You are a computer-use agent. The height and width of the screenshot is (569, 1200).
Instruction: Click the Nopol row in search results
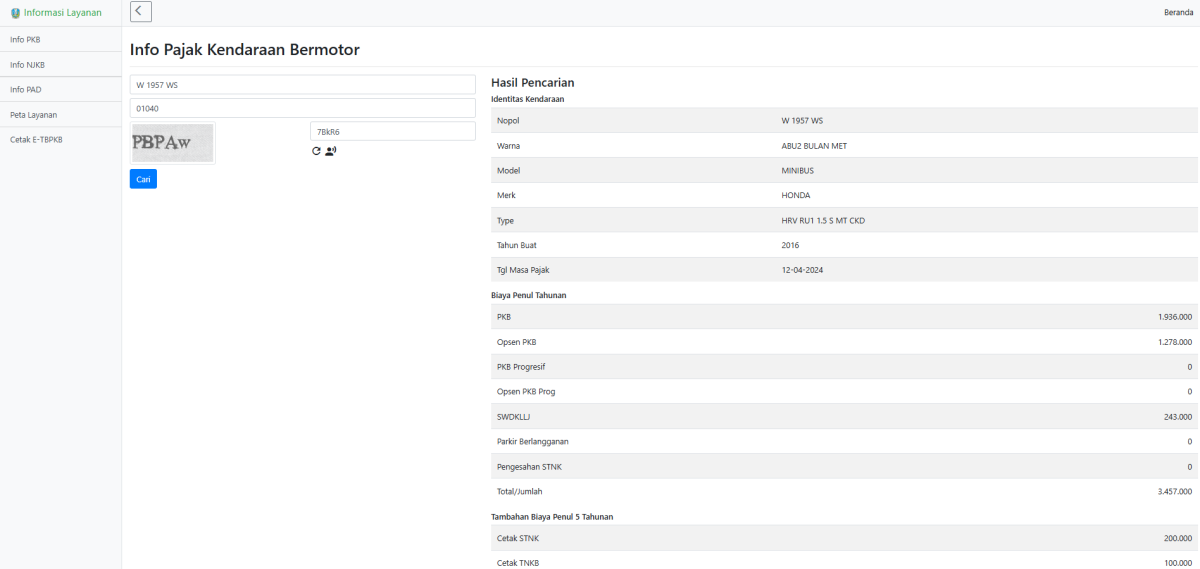click(x=844, y=121)
